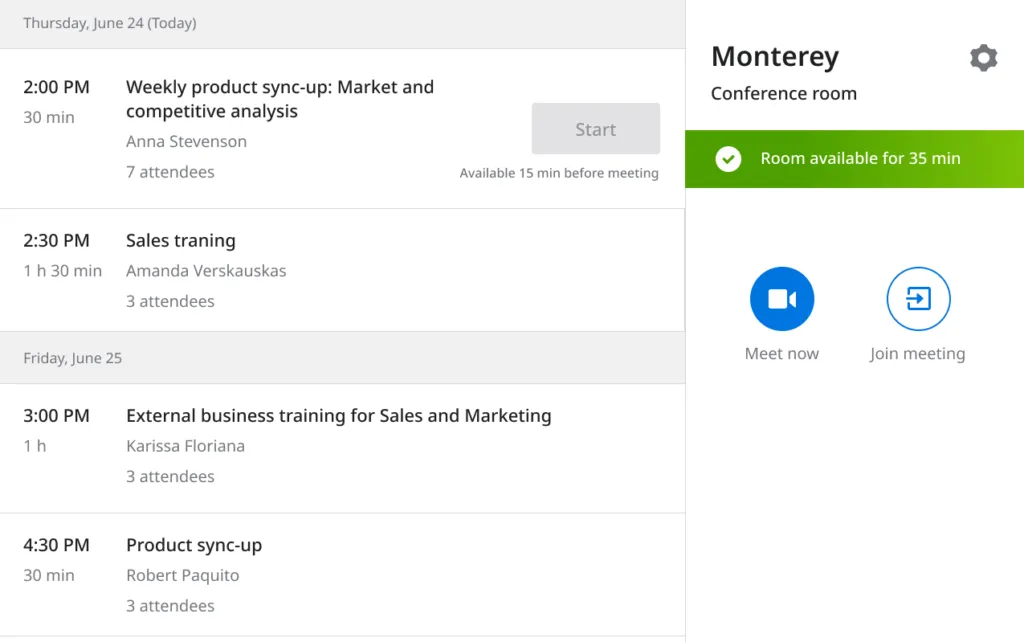Viewport: 1024px width, 642px height.
Task: Click the Monterey room name
Action: (x=775, y=57)
